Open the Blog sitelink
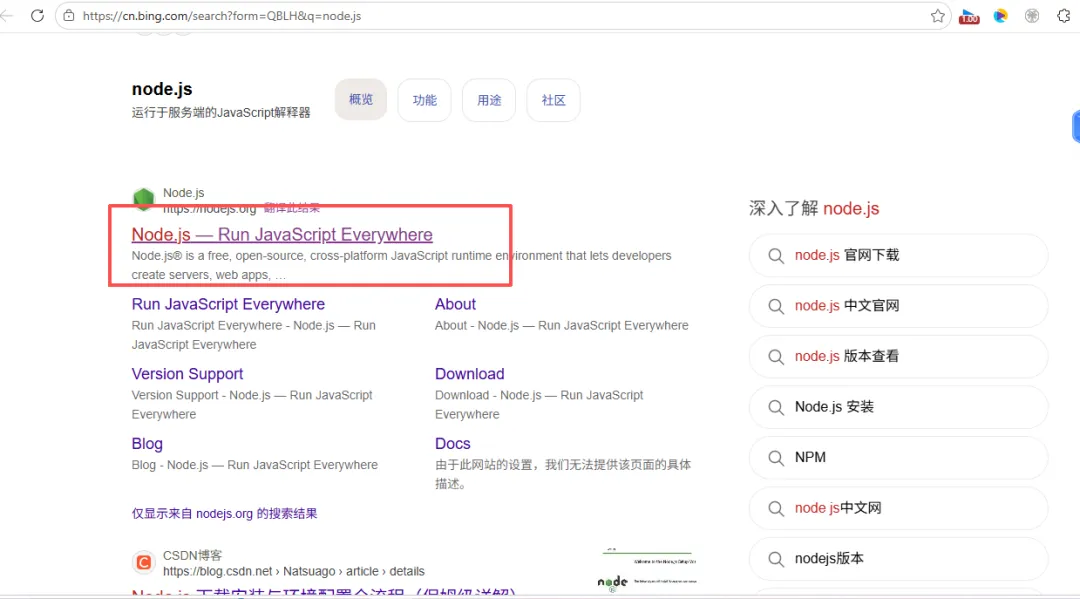 coord(147,443)
